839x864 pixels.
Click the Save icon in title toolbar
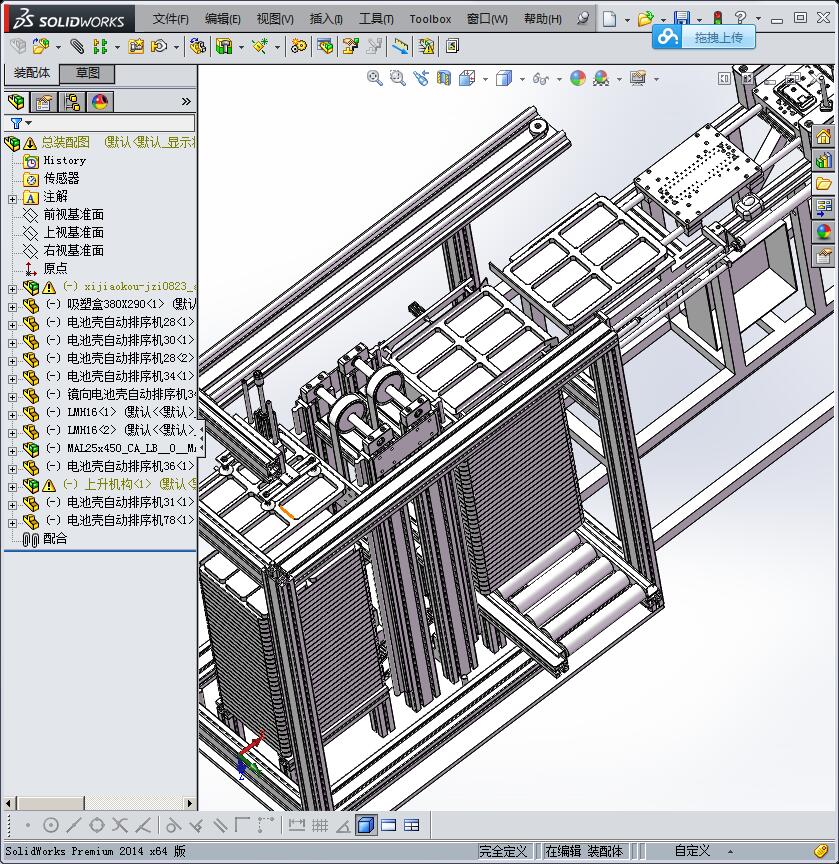[x=681, y=18]
